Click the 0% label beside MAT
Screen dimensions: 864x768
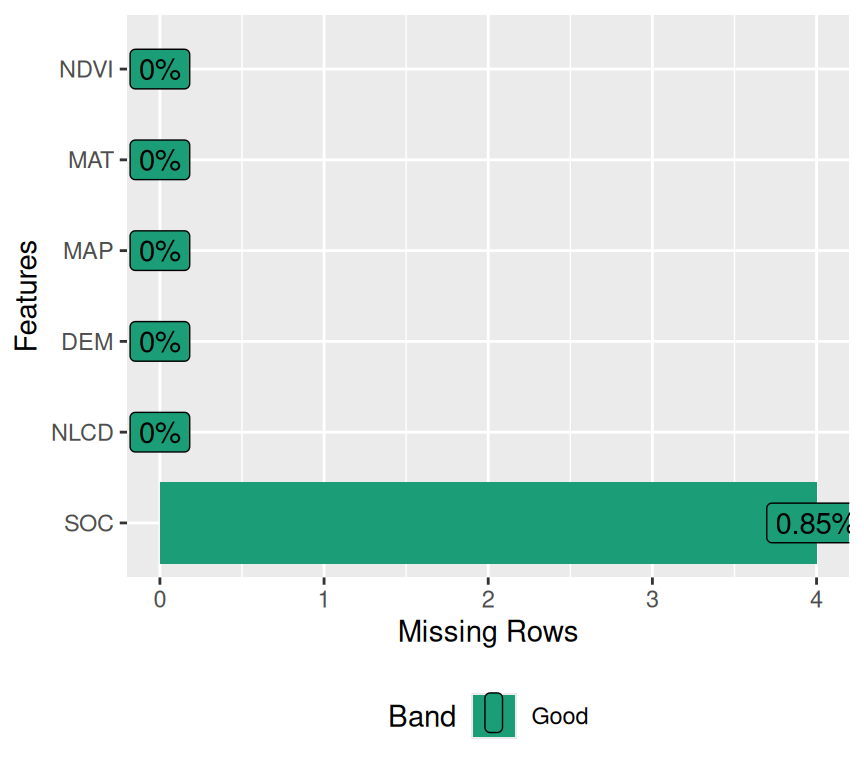click(160, 160)
